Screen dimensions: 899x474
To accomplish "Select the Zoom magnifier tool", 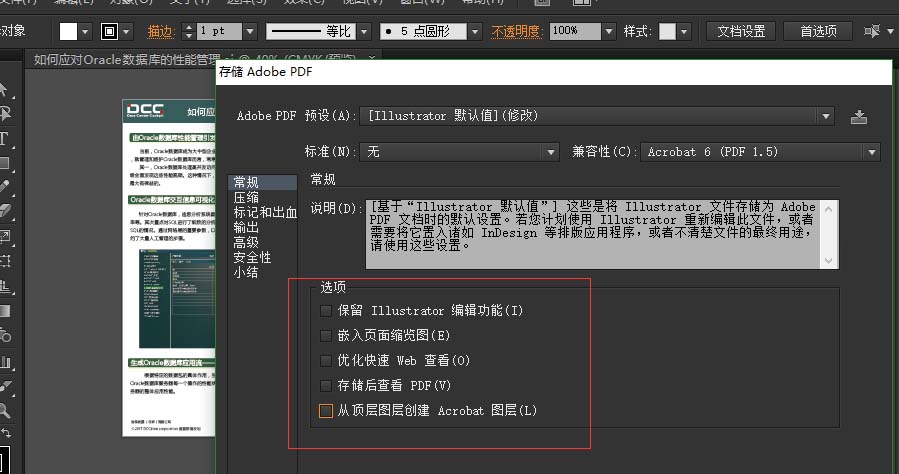I will 5,410.
